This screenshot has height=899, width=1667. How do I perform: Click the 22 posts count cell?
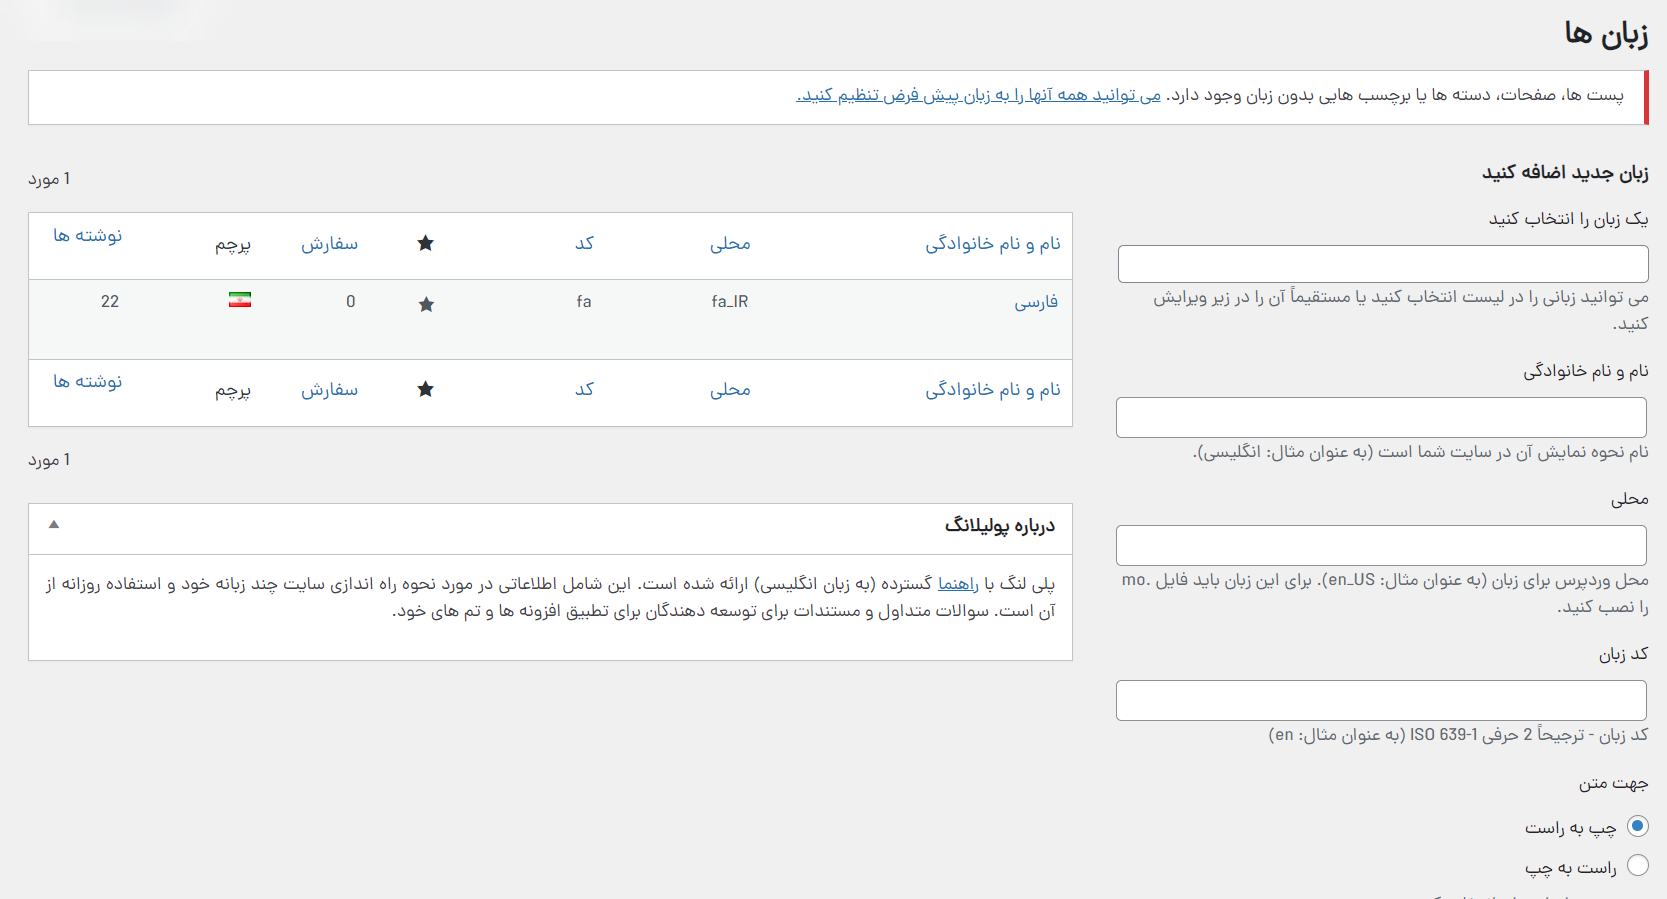(x=110, y=301)
